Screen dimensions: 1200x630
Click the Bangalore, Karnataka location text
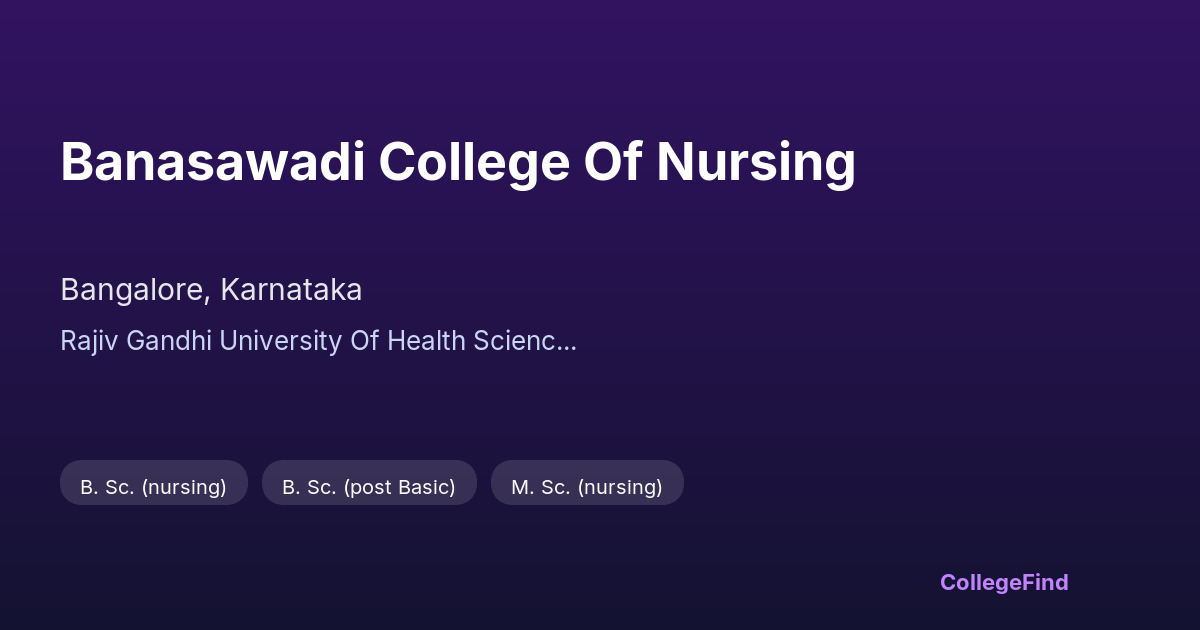pos(211,290)
